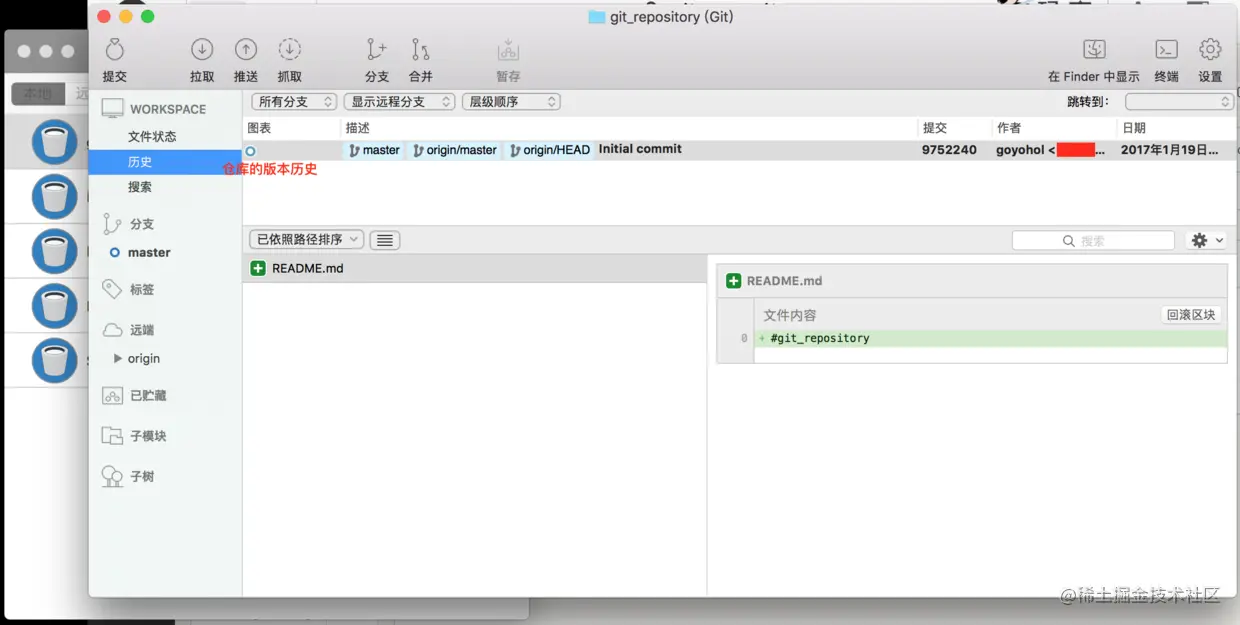Open the sort by path (已依照路径排序) dropdown

coord(306,240)
